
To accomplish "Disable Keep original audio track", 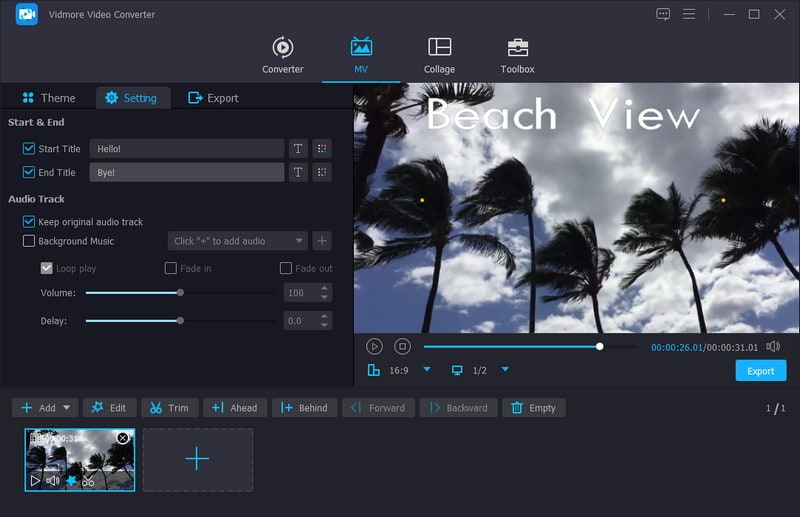I will pos(28,221).
